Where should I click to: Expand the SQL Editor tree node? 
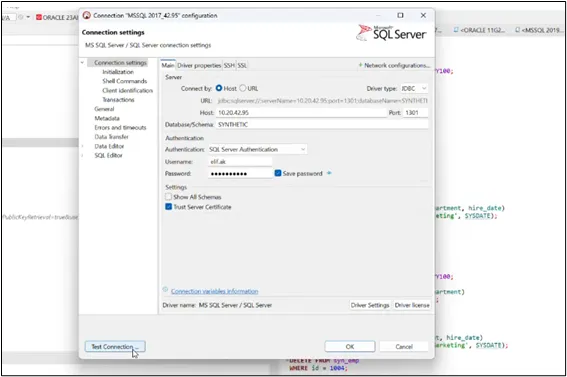coord(82,155)
